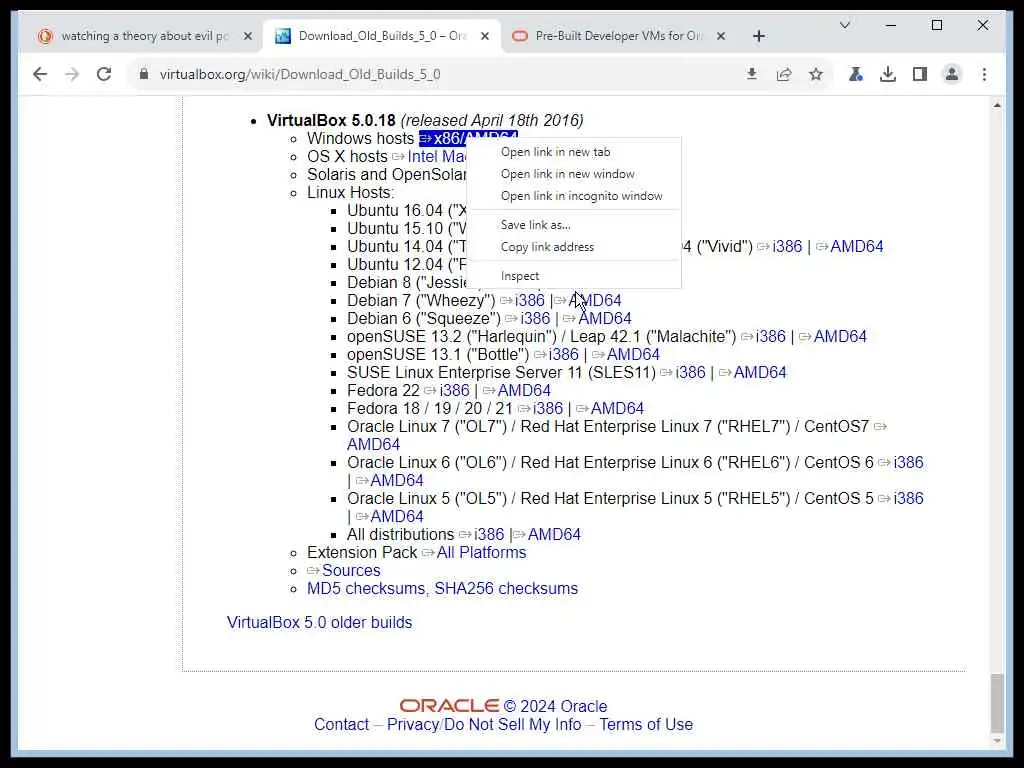Screen dimensions: 1024x768
Task: Close the 'watching a theory' tab
Action: coord(248,36)
